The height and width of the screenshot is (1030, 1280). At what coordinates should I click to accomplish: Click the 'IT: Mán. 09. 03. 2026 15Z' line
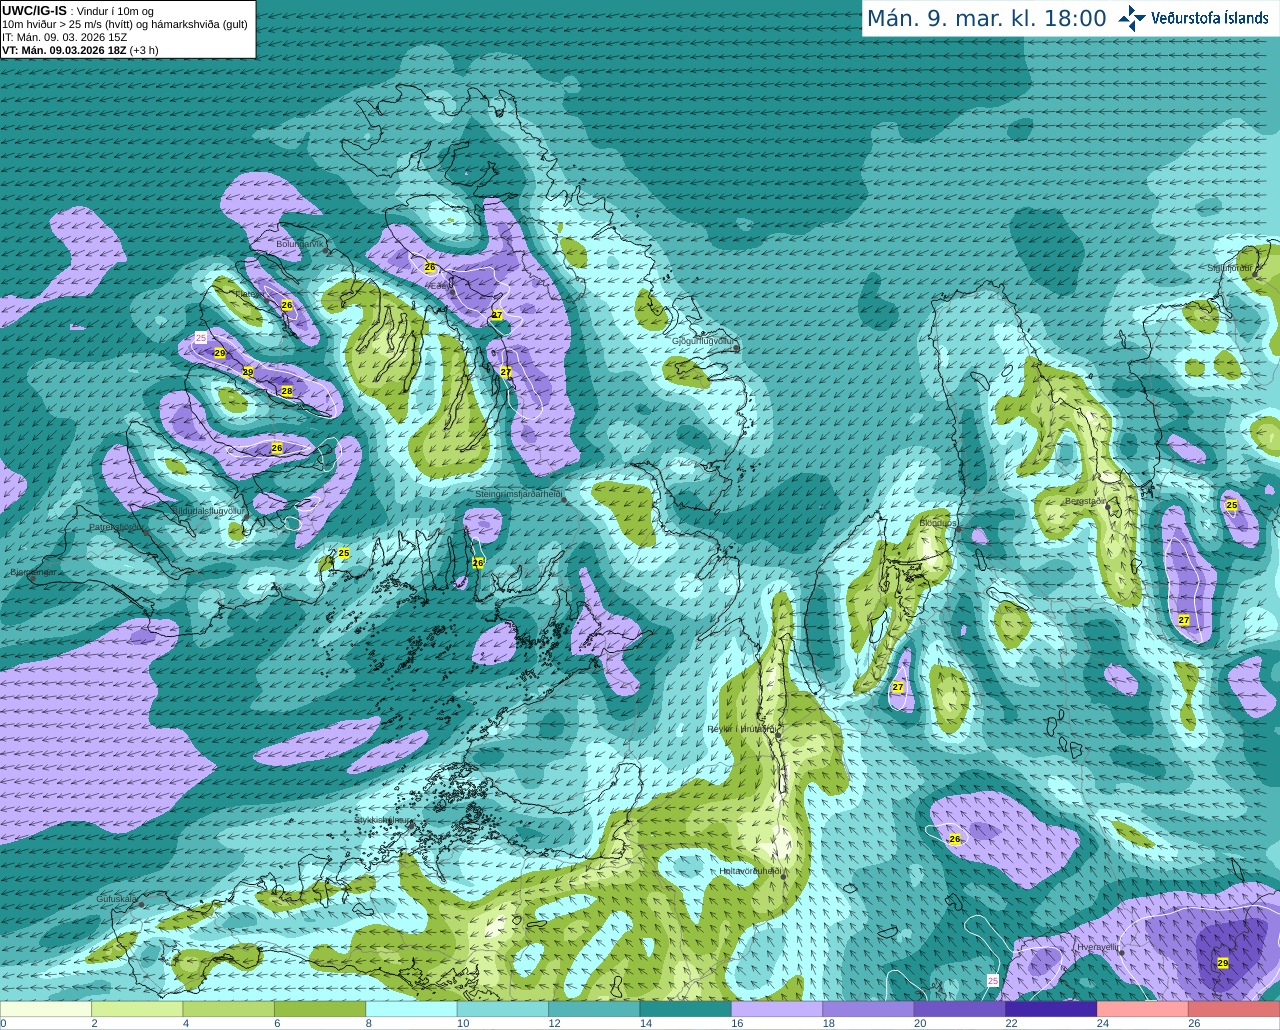(x=64, y=37)
